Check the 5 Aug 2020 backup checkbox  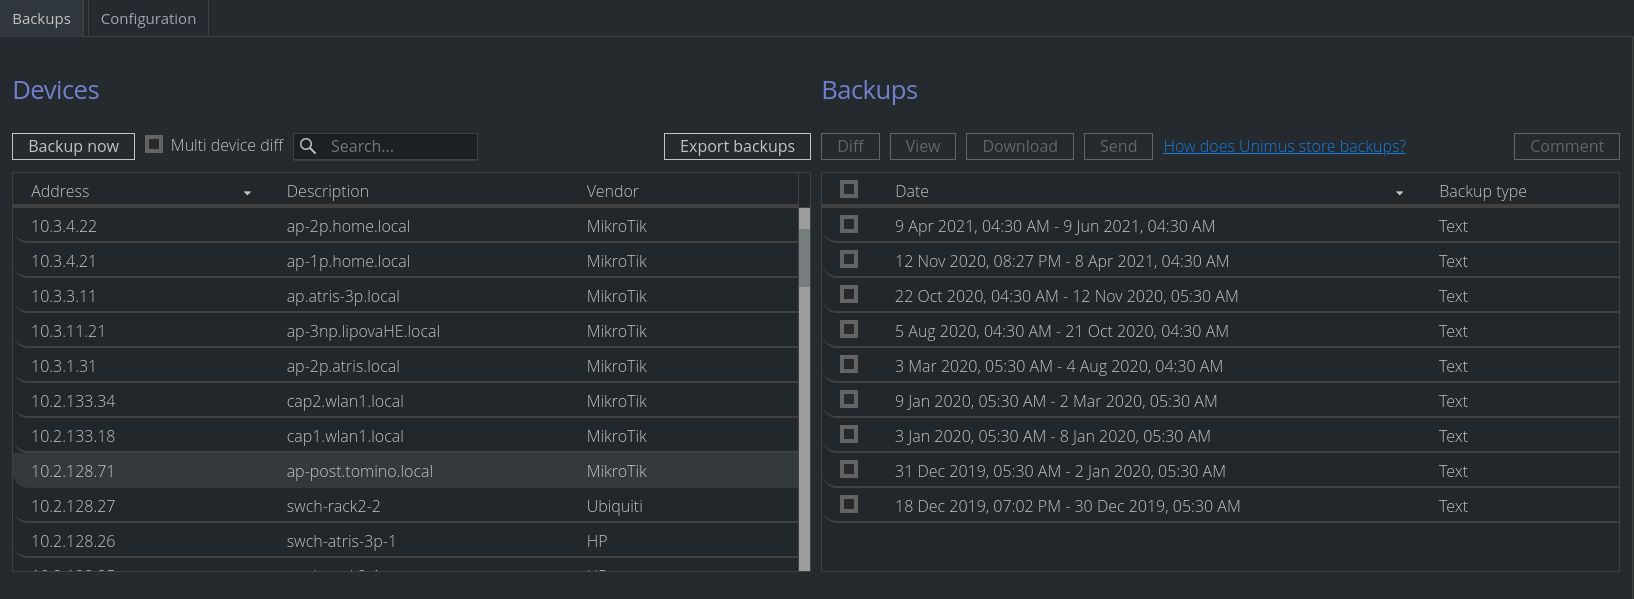[849, 329]
